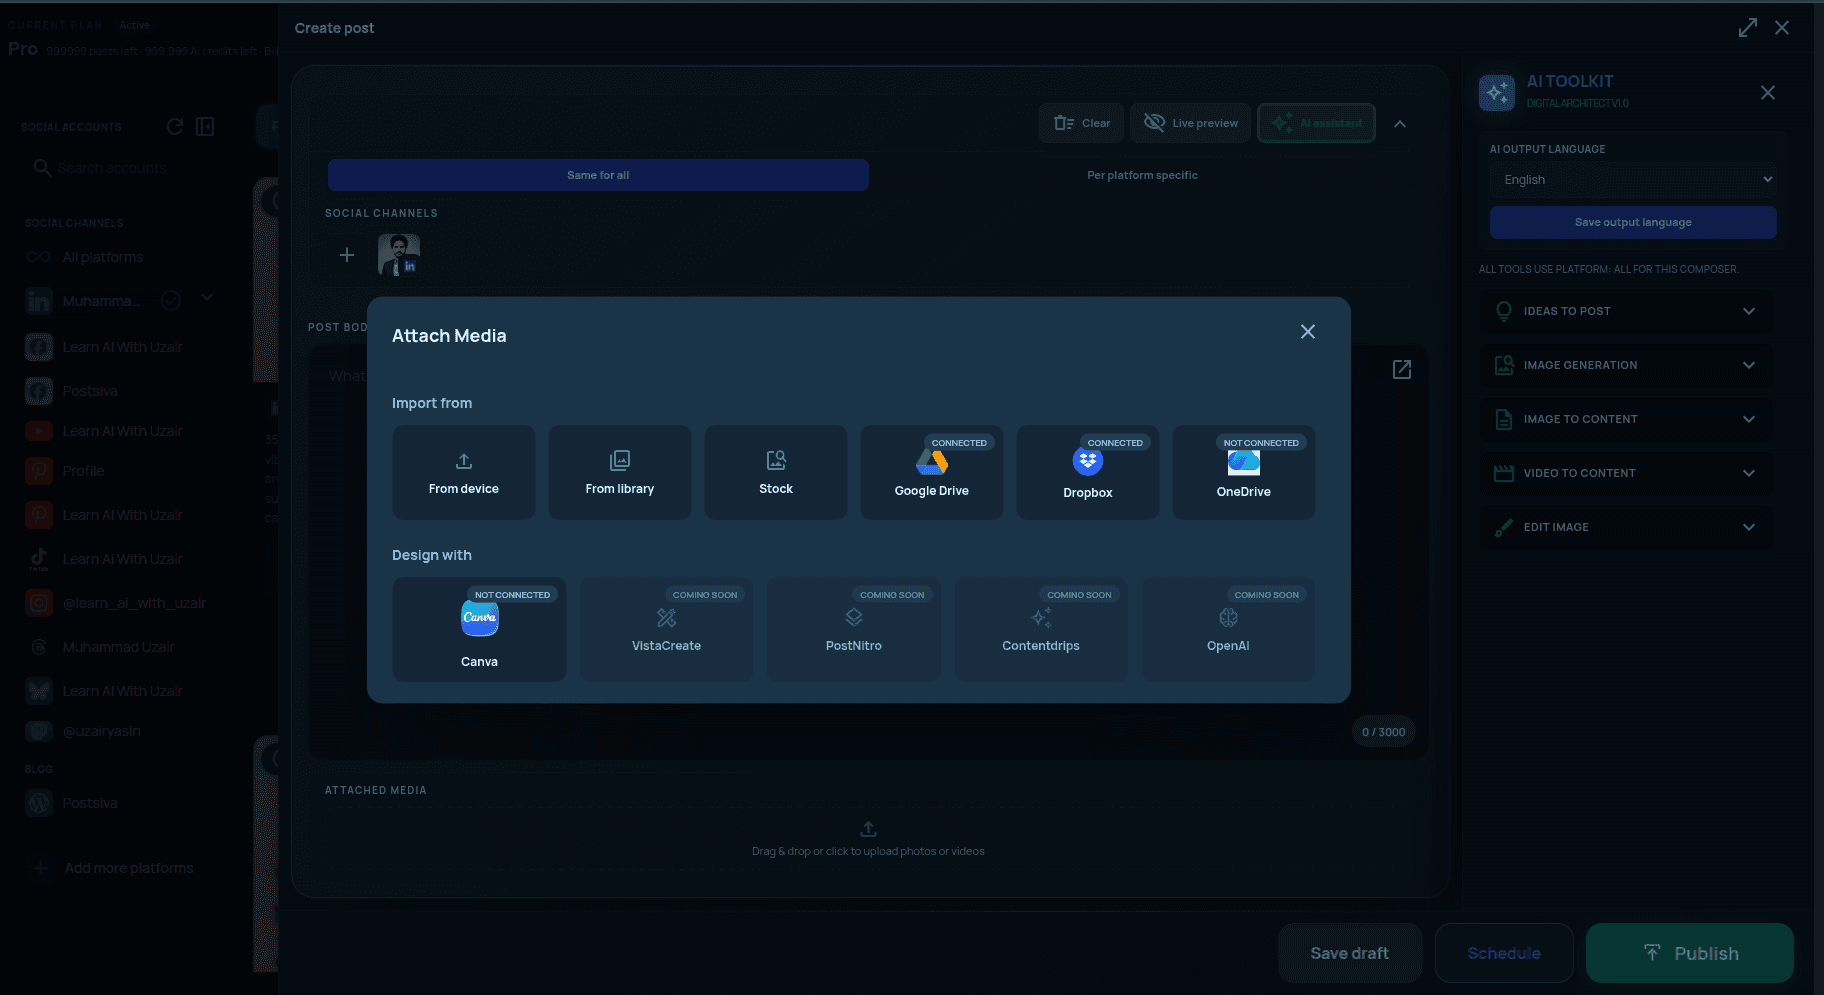Import media from Google Drive
Viewport: 1824px width, 995px height.
(x=932, y=472)
